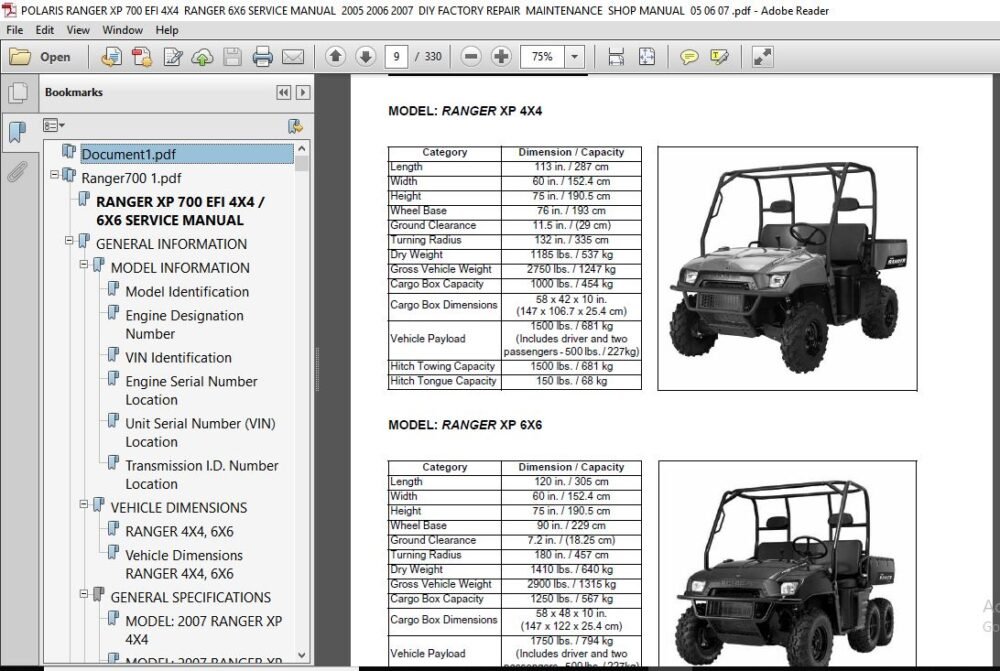This screenshot has width=1000, height=671.
Task: Open the zoom level dropdown arrow
Action: [575, 57]
